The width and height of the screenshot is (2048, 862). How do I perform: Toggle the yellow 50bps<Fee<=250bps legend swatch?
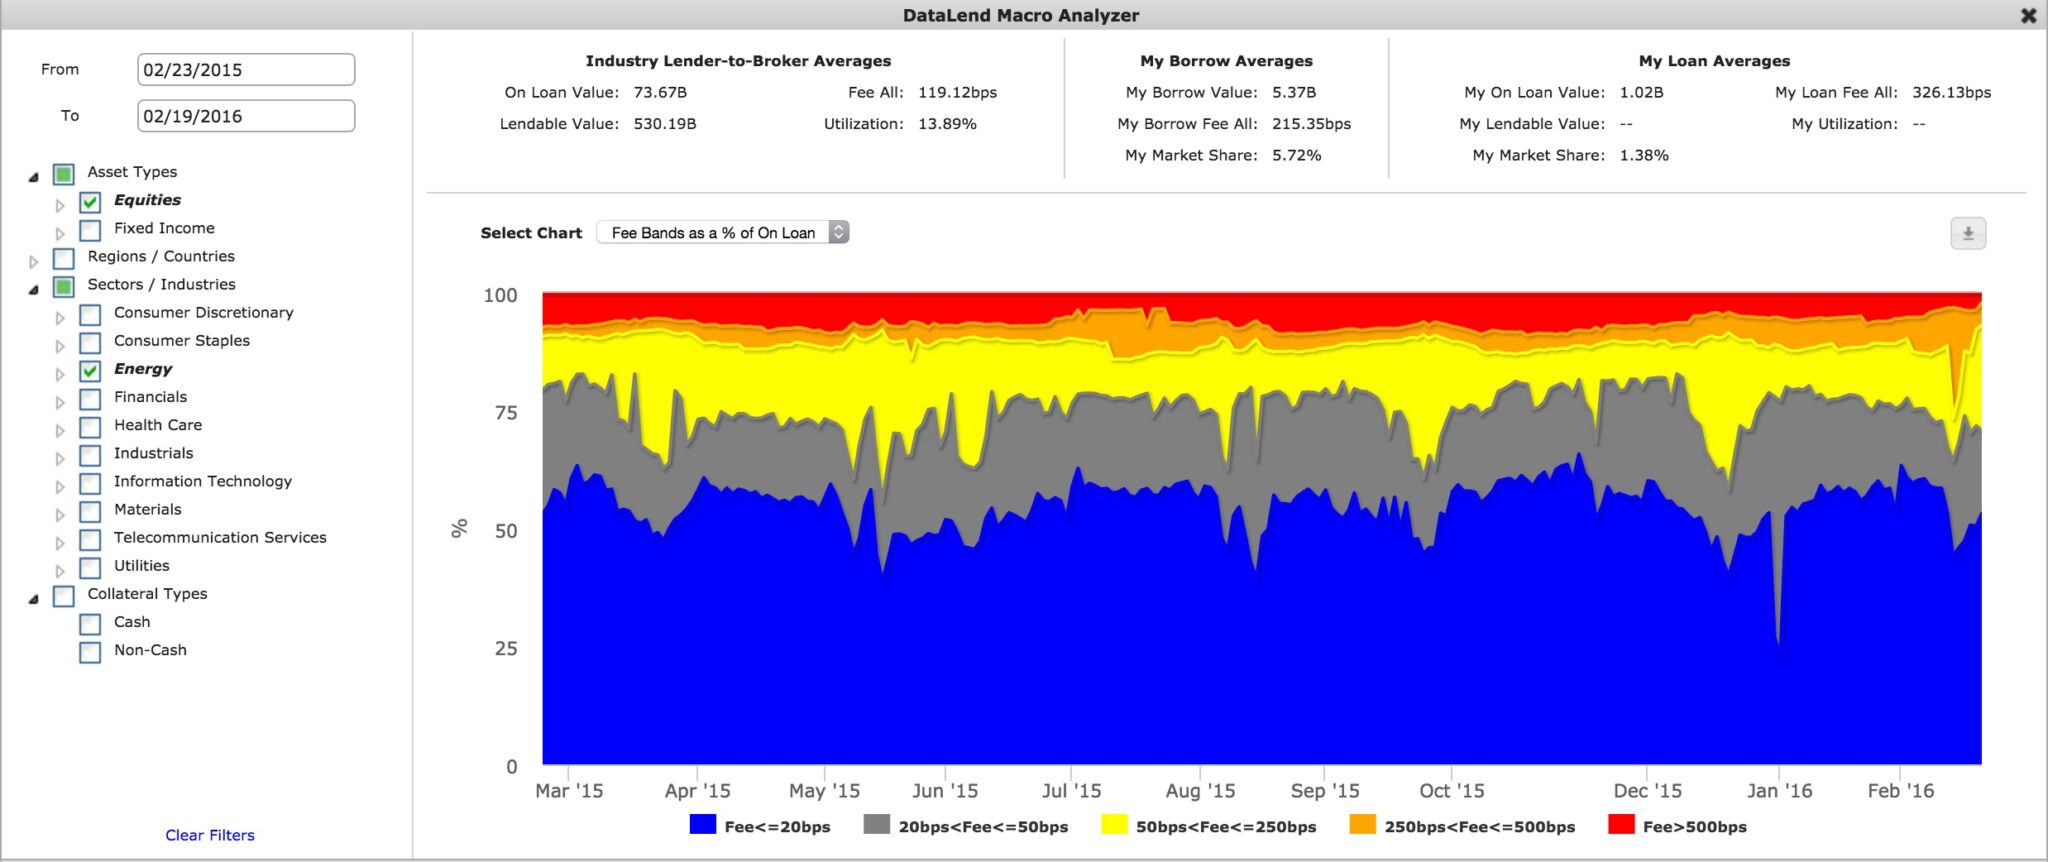(x=1114, y=825)
